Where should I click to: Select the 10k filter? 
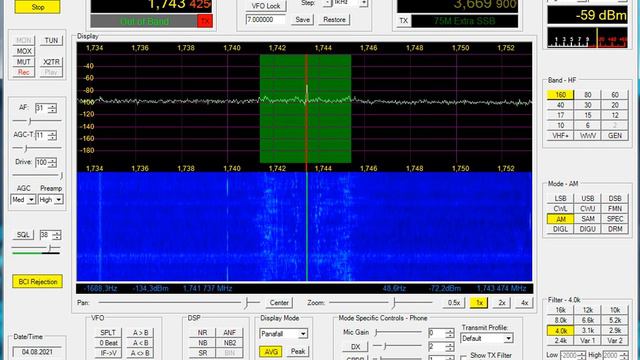pyautogui.click(x=615, y=310)
